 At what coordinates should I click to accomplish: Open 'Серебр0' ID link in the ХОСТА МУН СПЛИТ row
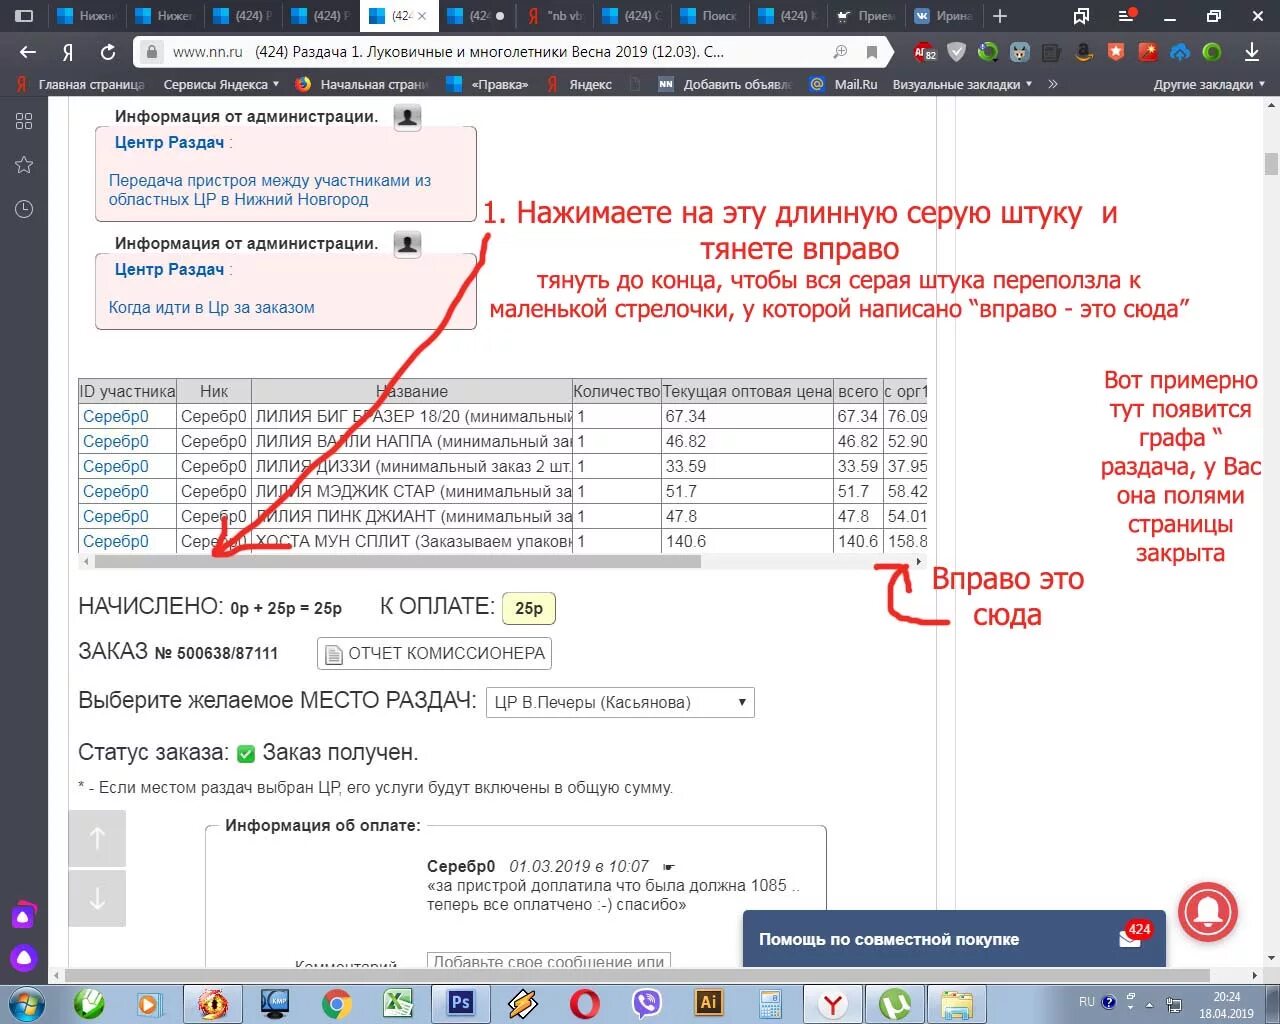115,541
